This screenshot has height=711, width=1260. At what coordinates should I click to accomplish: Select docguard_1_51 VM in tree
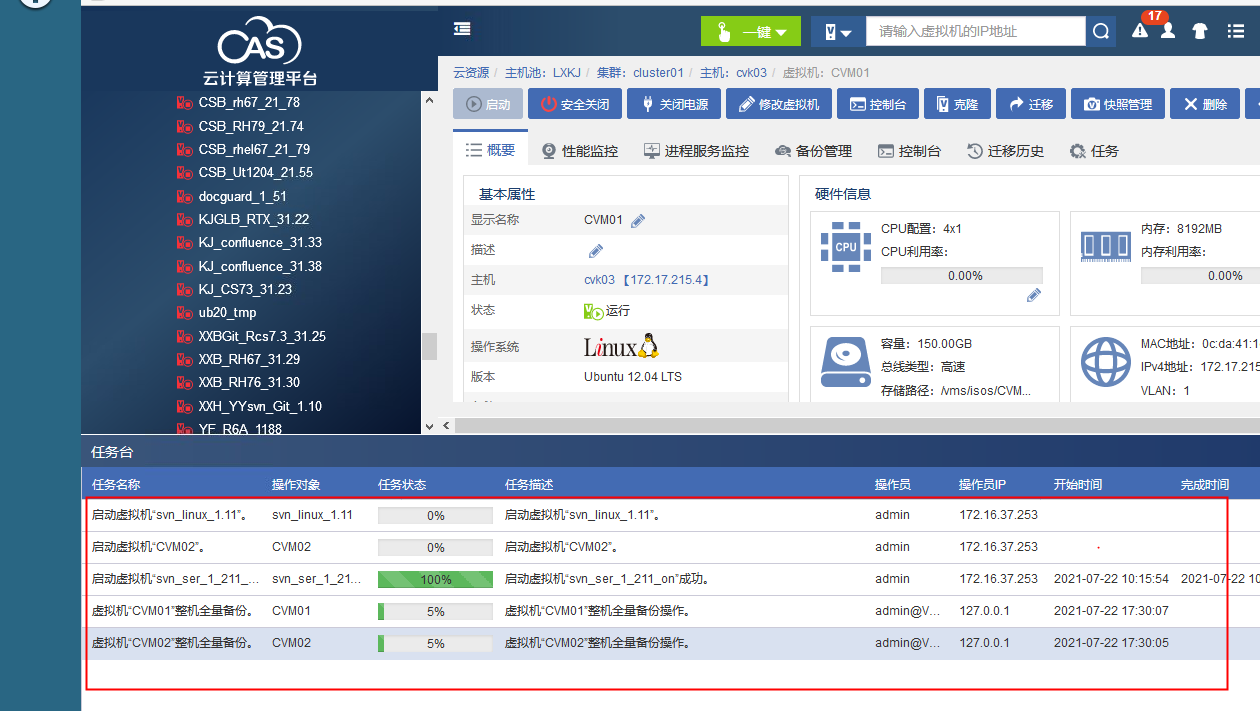242,196
